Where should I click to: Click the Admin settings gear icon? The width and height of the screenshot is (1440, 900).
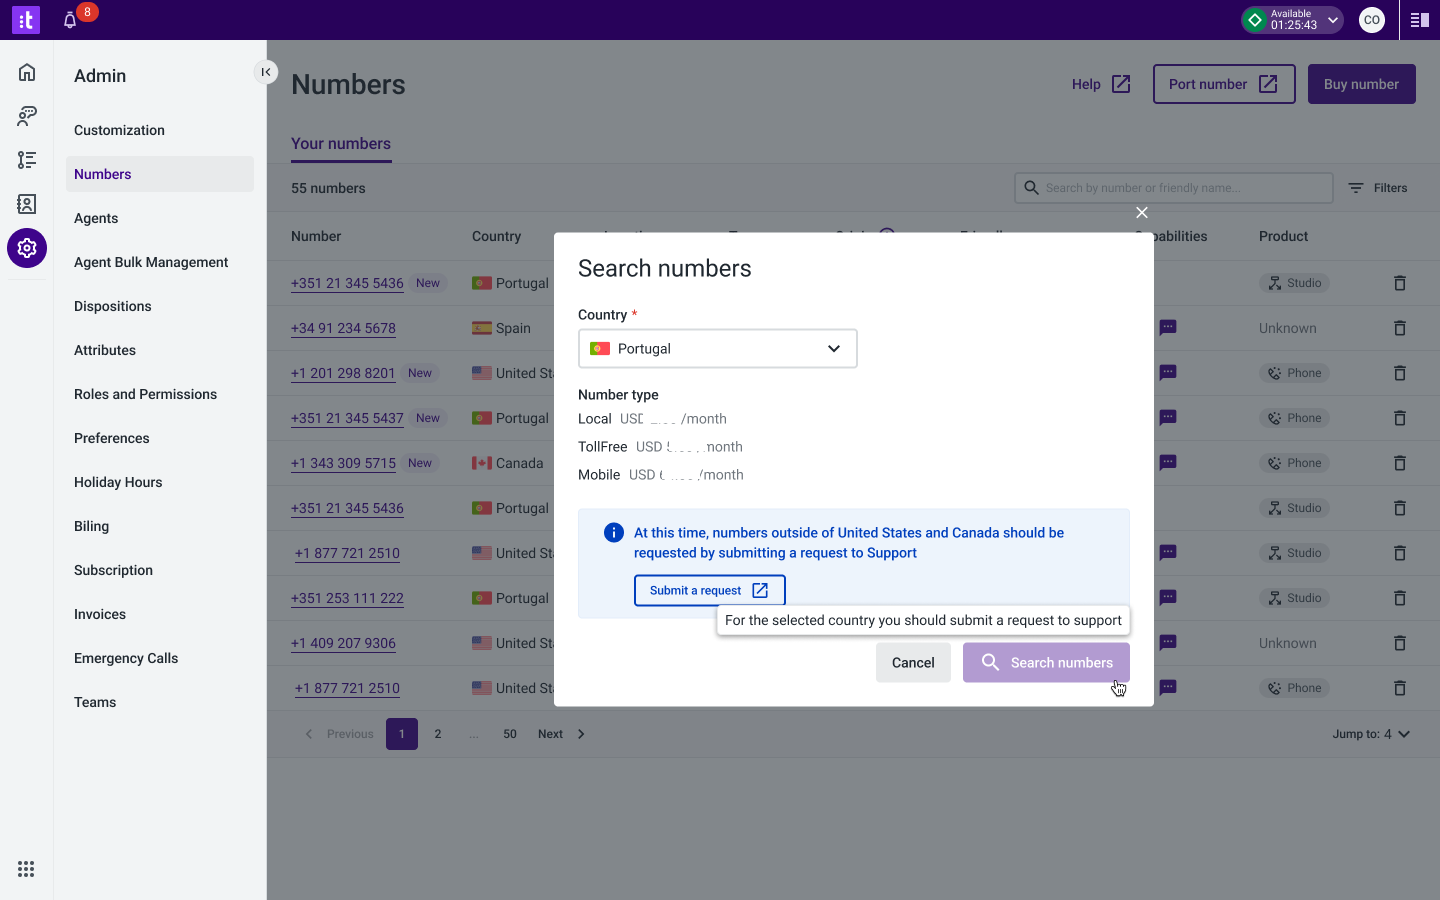26,248
